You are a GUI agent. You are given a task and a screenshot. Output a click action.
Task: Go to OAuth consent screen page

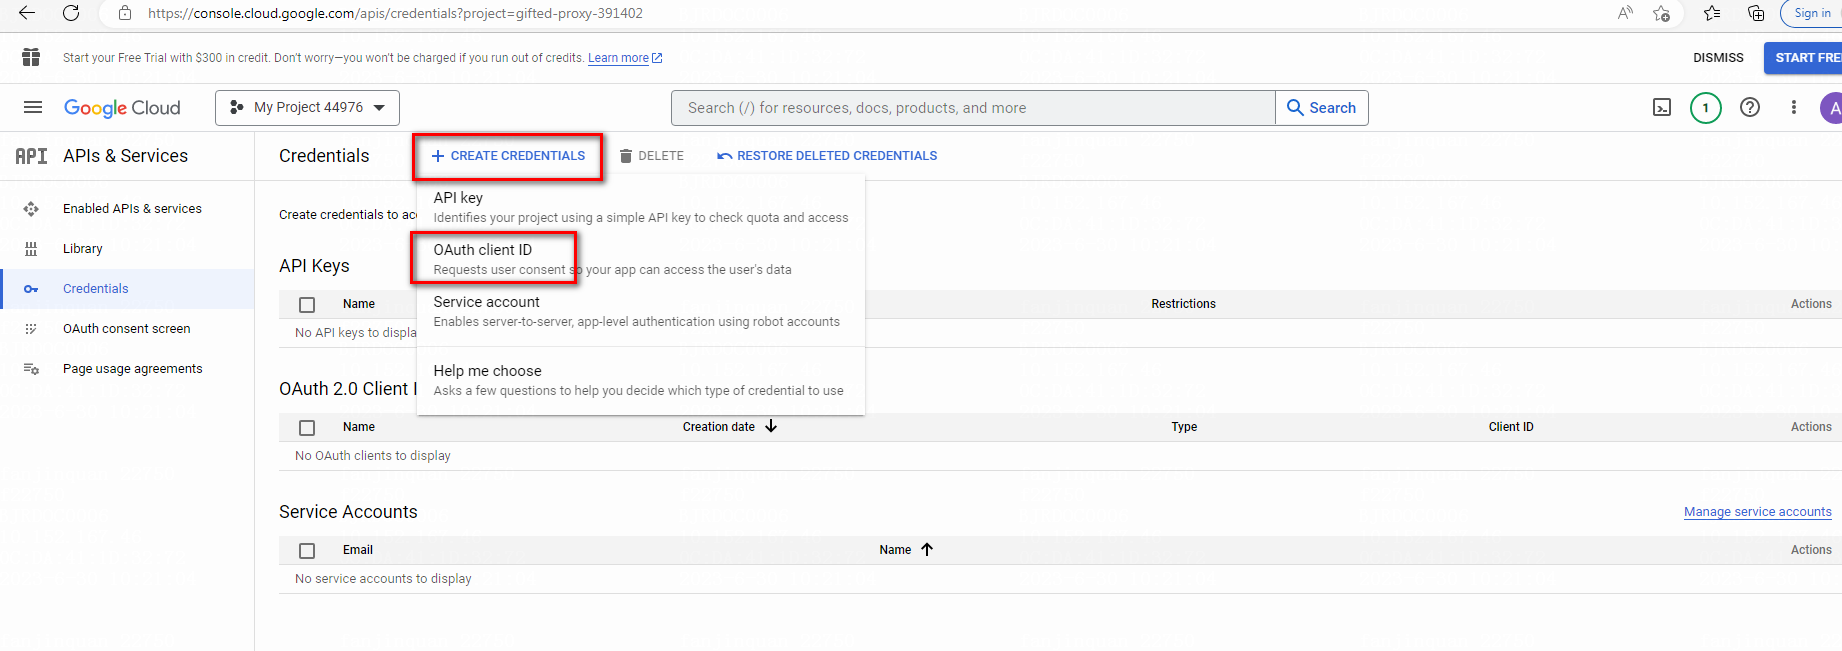(x=126, y=329)
